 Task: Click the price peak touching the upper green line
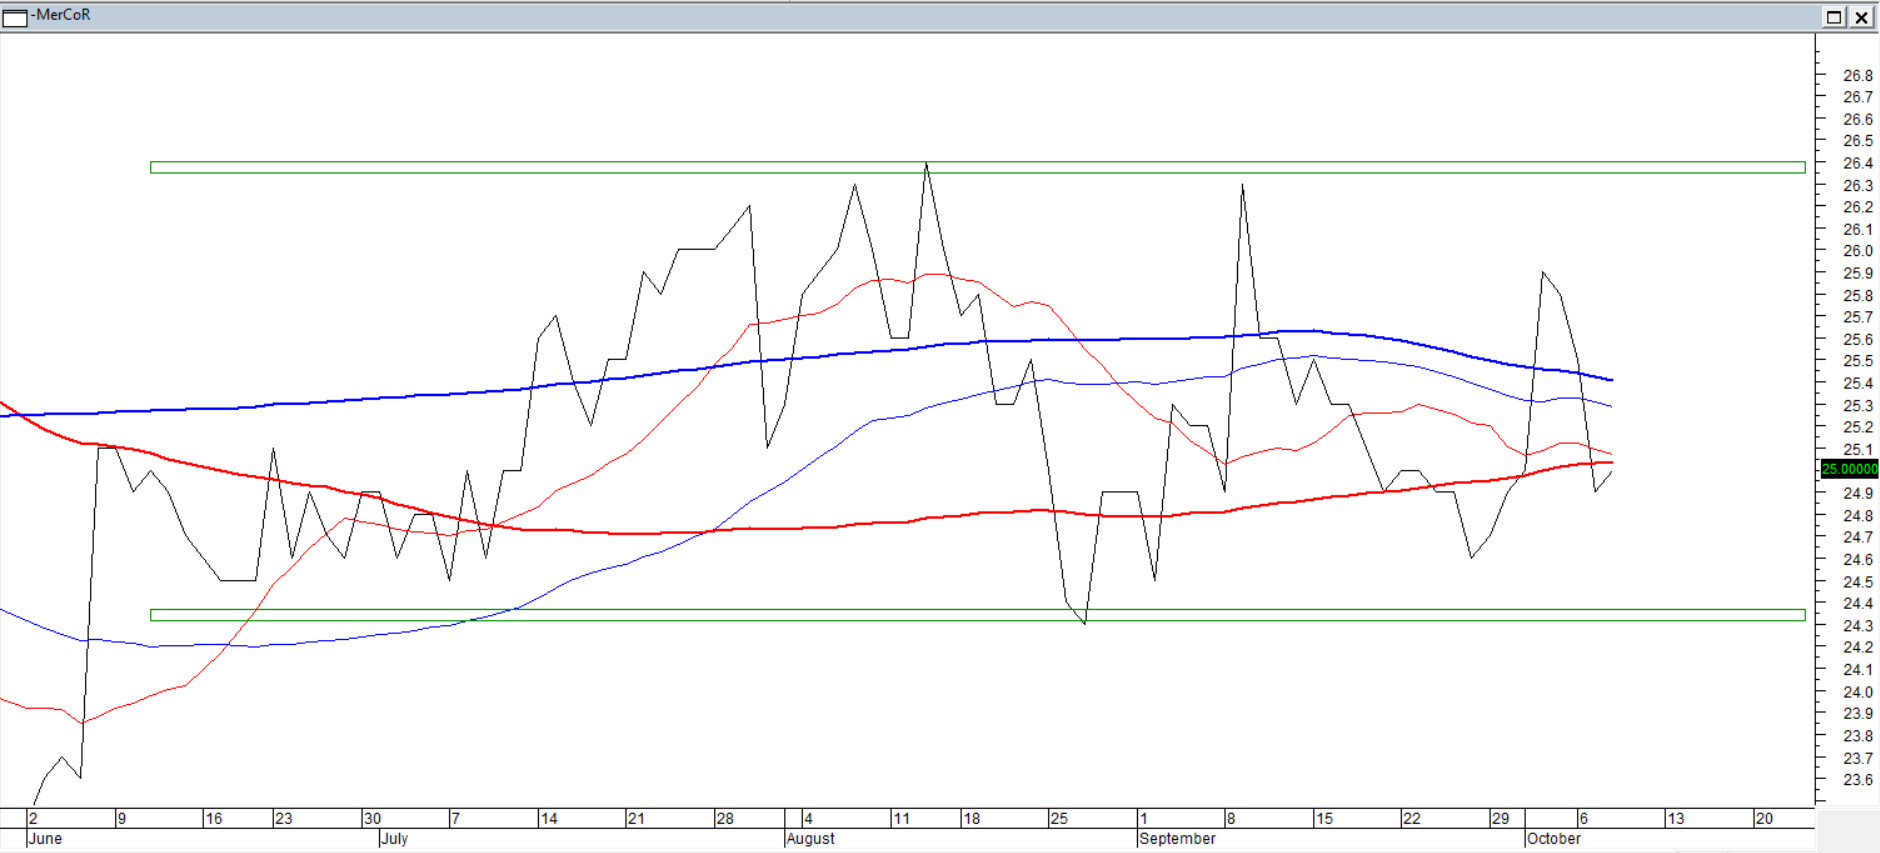(926, 165)
